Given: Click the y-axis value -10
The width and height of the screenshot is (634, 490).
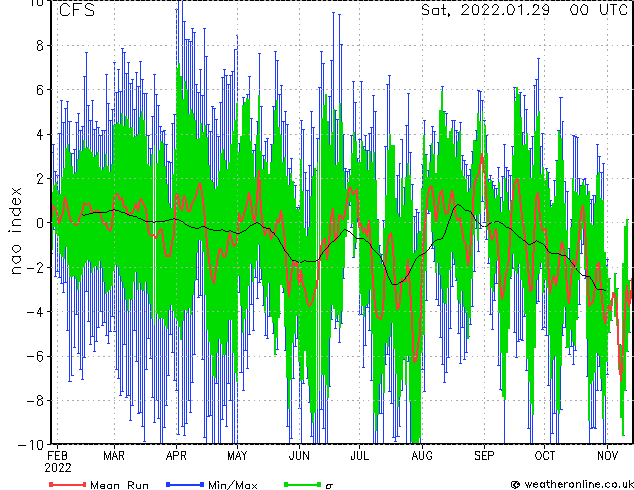Looking at the screenshot, I should (x=31, y=445).
